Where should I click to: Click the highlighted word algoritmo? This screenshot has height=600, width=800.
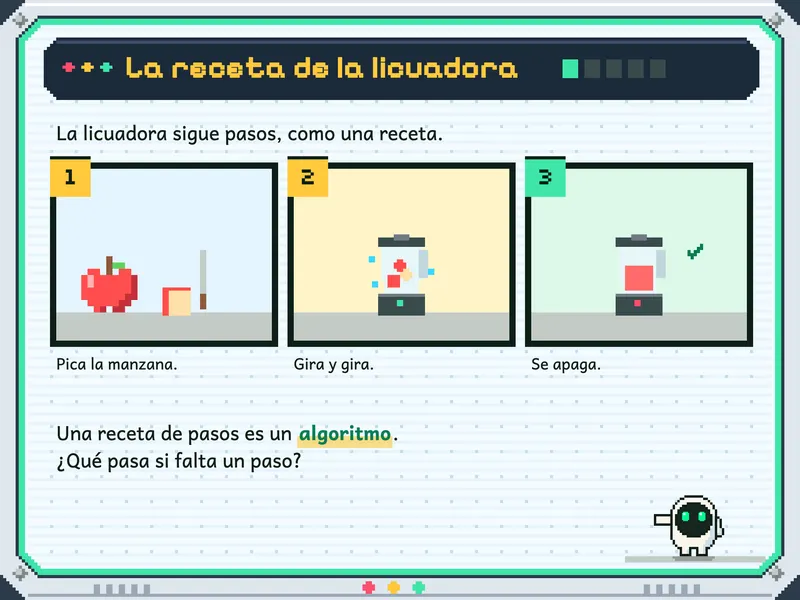pyautogui.click(x=345, y=434)
